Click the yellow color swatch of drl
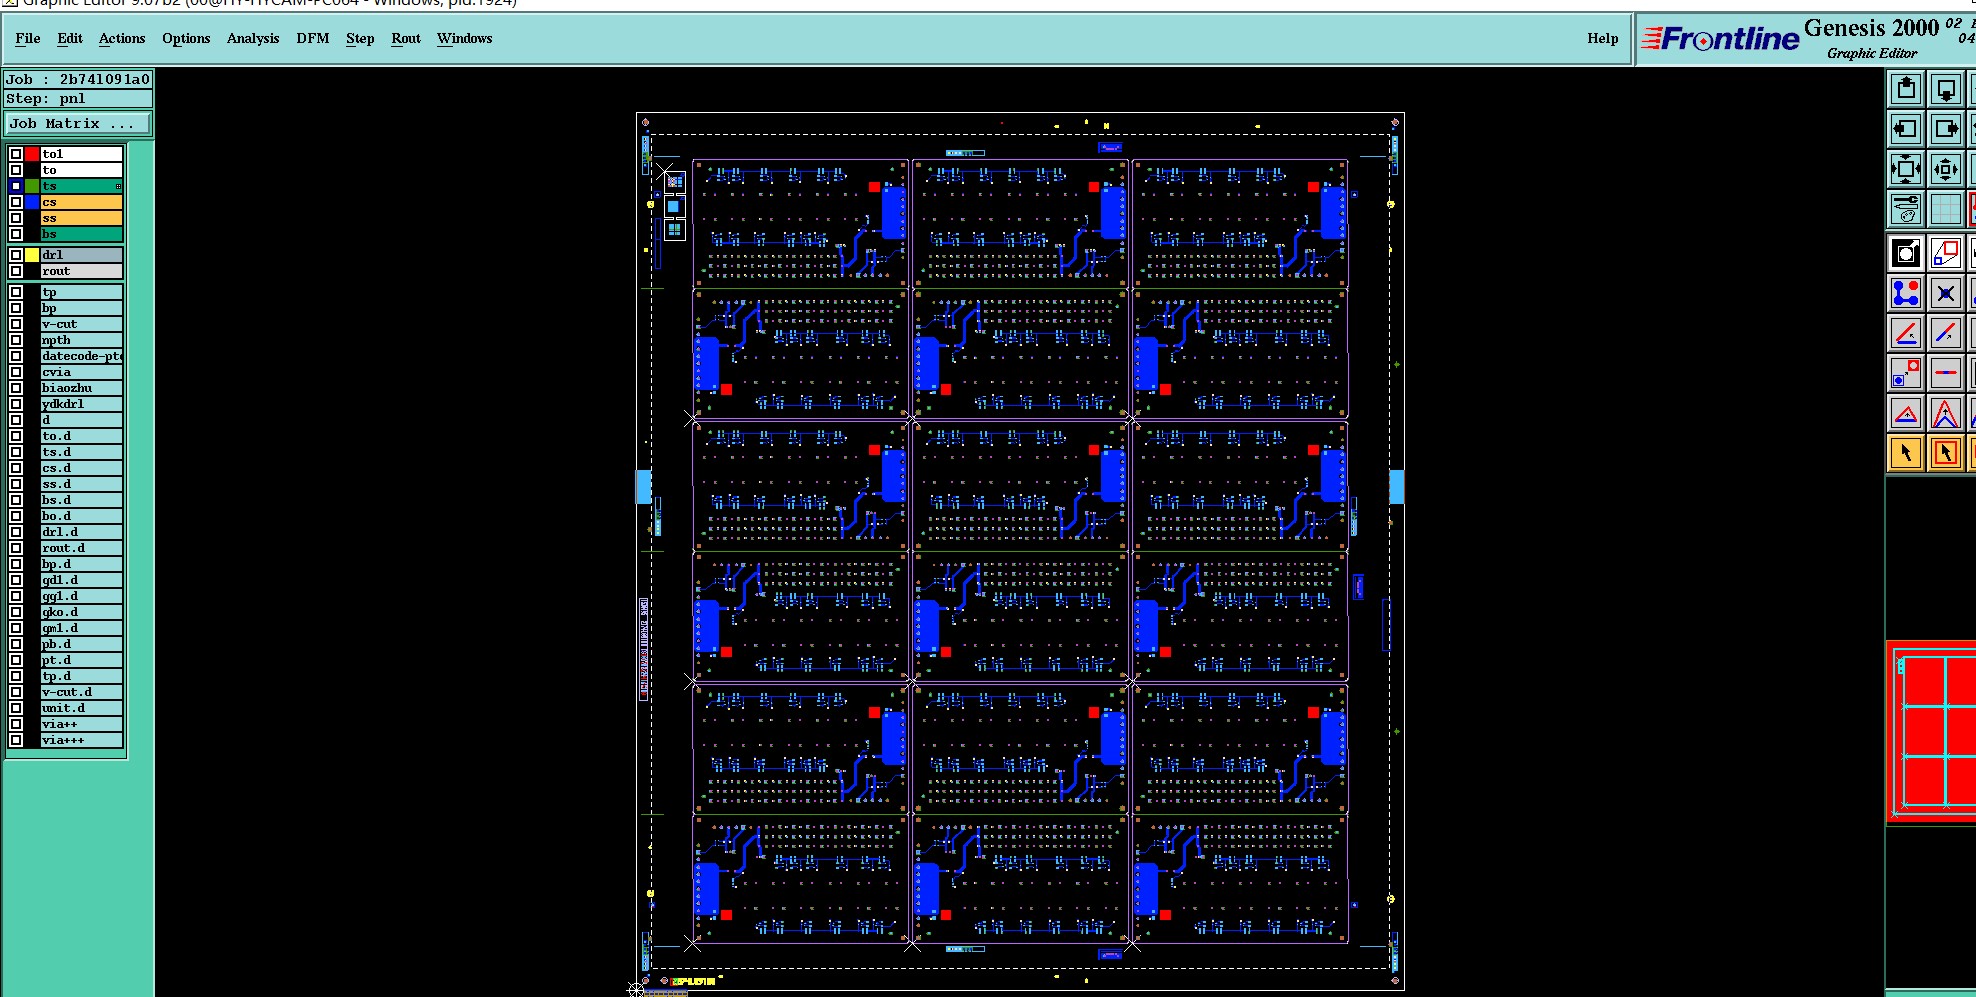 coord(32,255)
